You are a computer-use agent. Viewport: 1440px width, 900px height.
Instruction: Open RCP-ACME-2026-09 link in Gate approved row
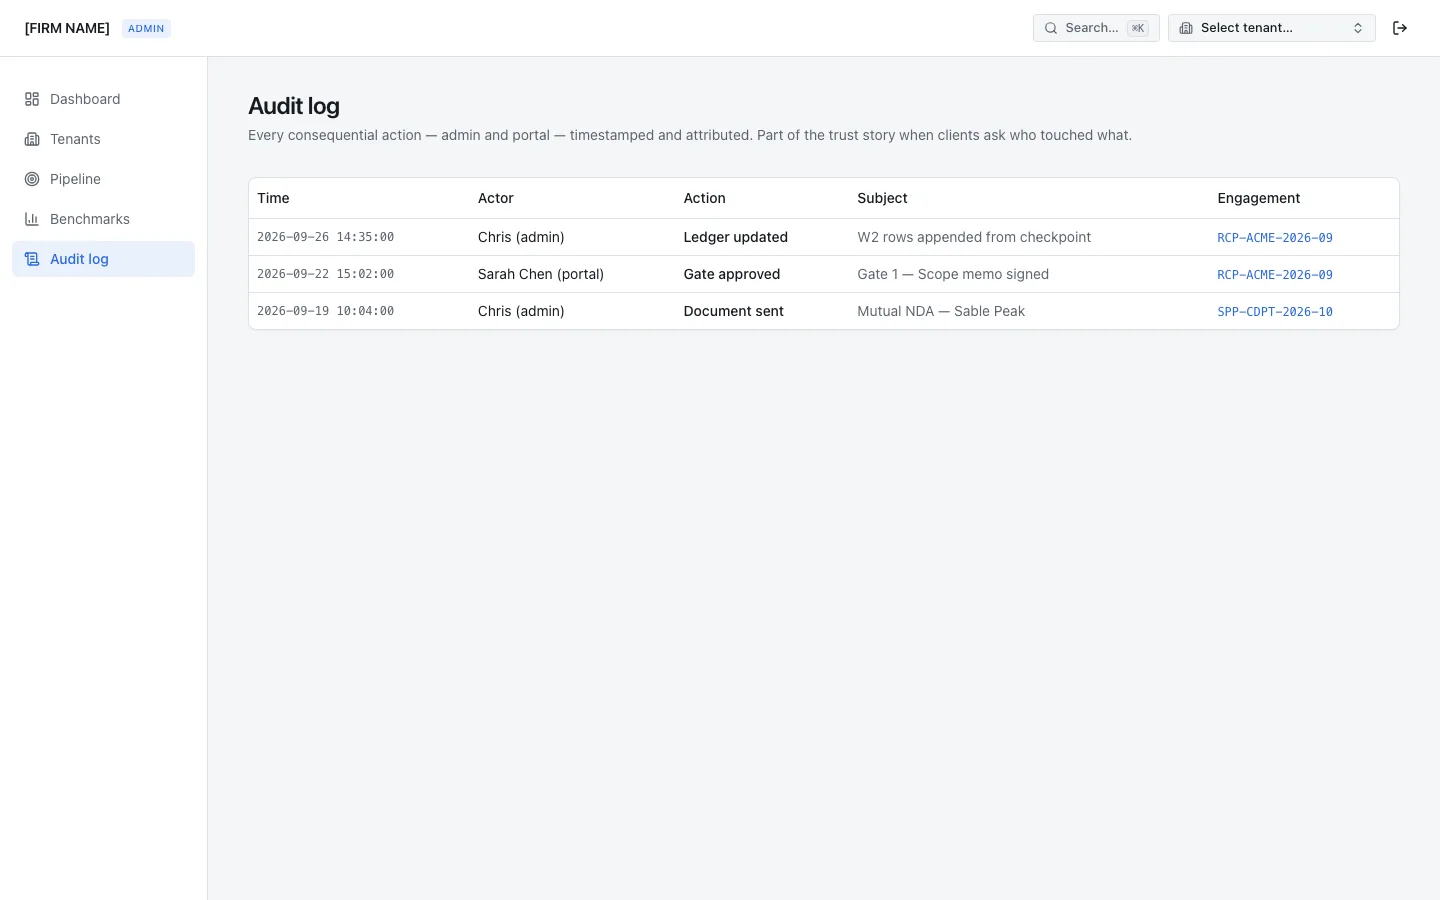[x=1275, y=275]
